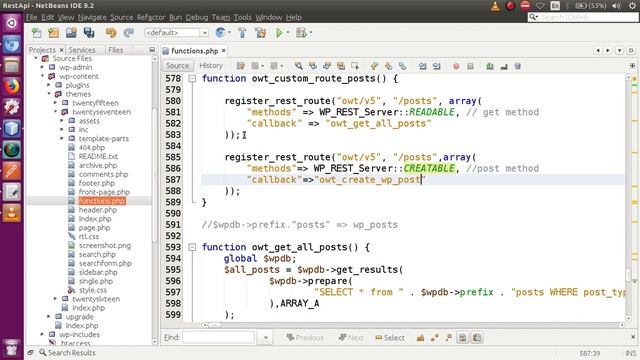This screenshot has width=640, height=360.
Task: Collapse the wp-content folder node
Action: coord(42,76)
